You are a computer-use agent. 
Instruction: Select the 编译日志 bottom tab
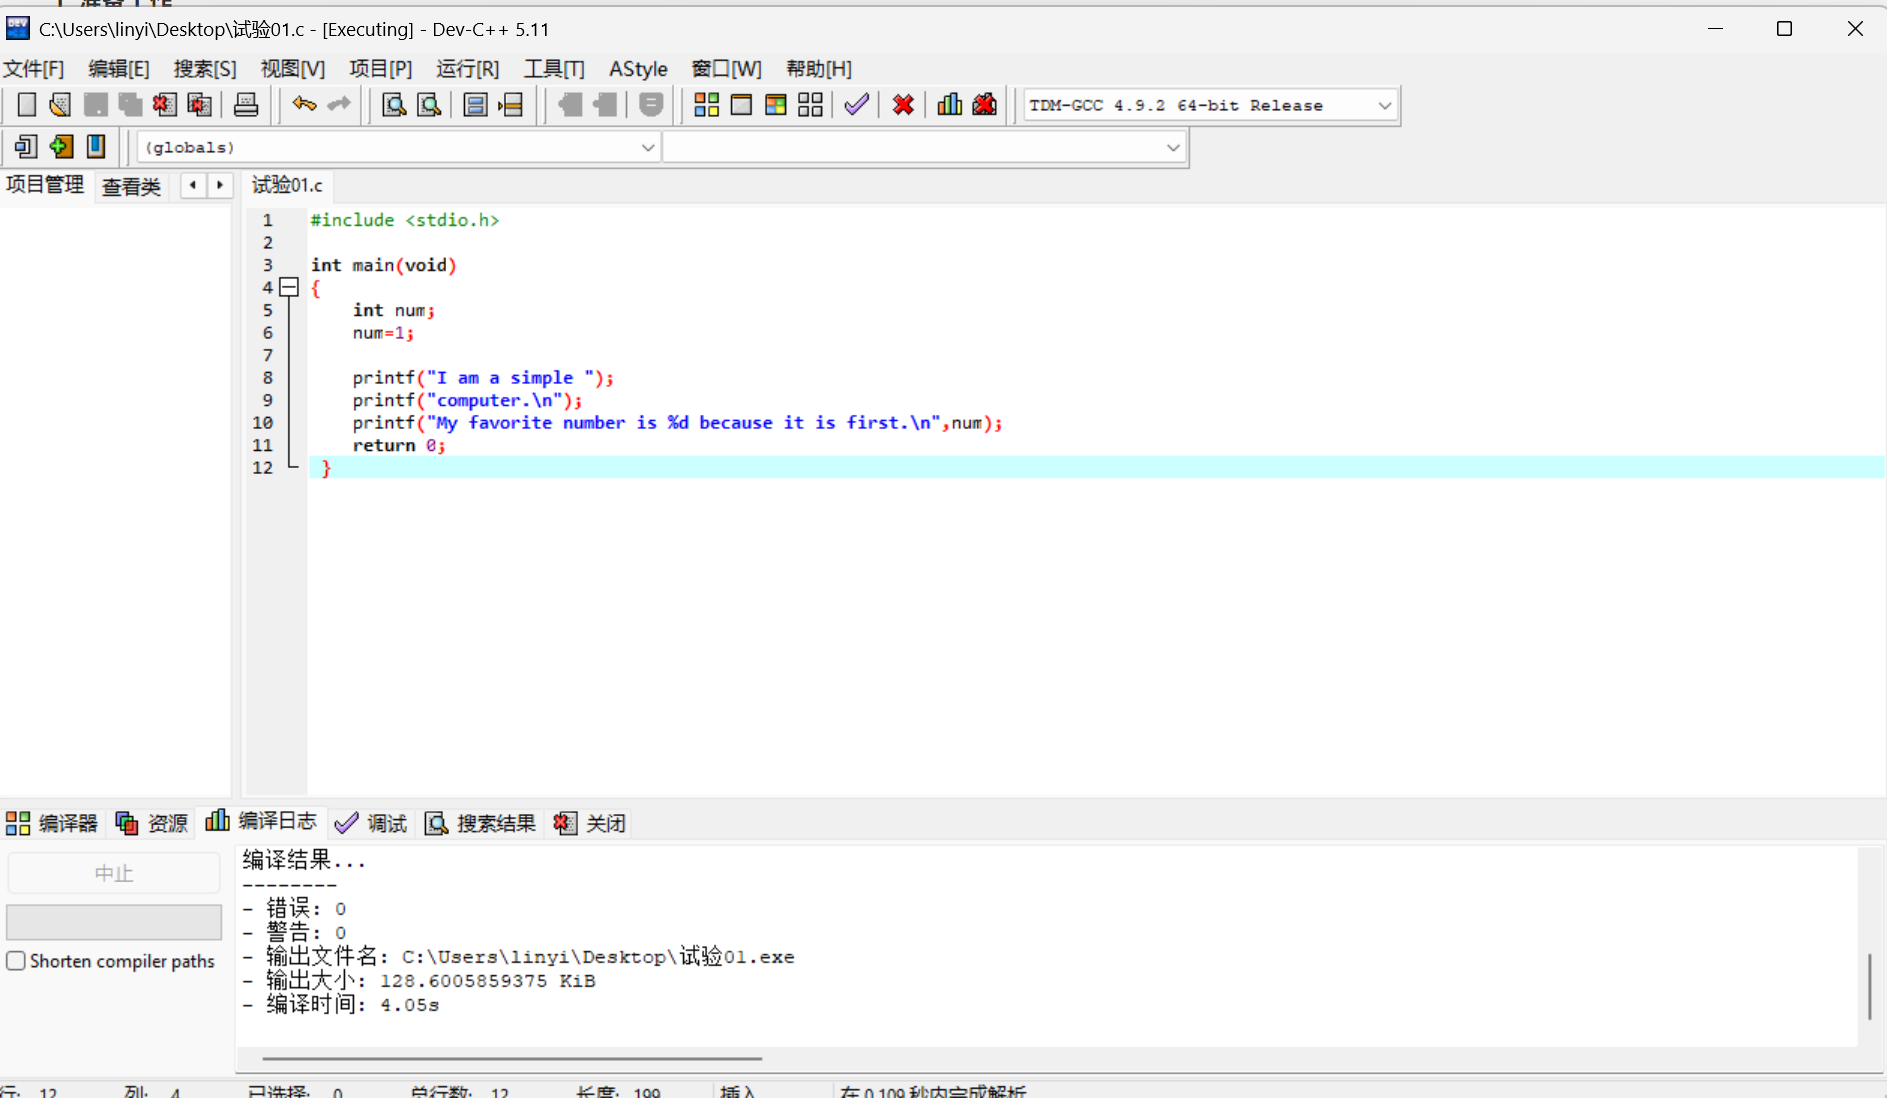point(261,821)
